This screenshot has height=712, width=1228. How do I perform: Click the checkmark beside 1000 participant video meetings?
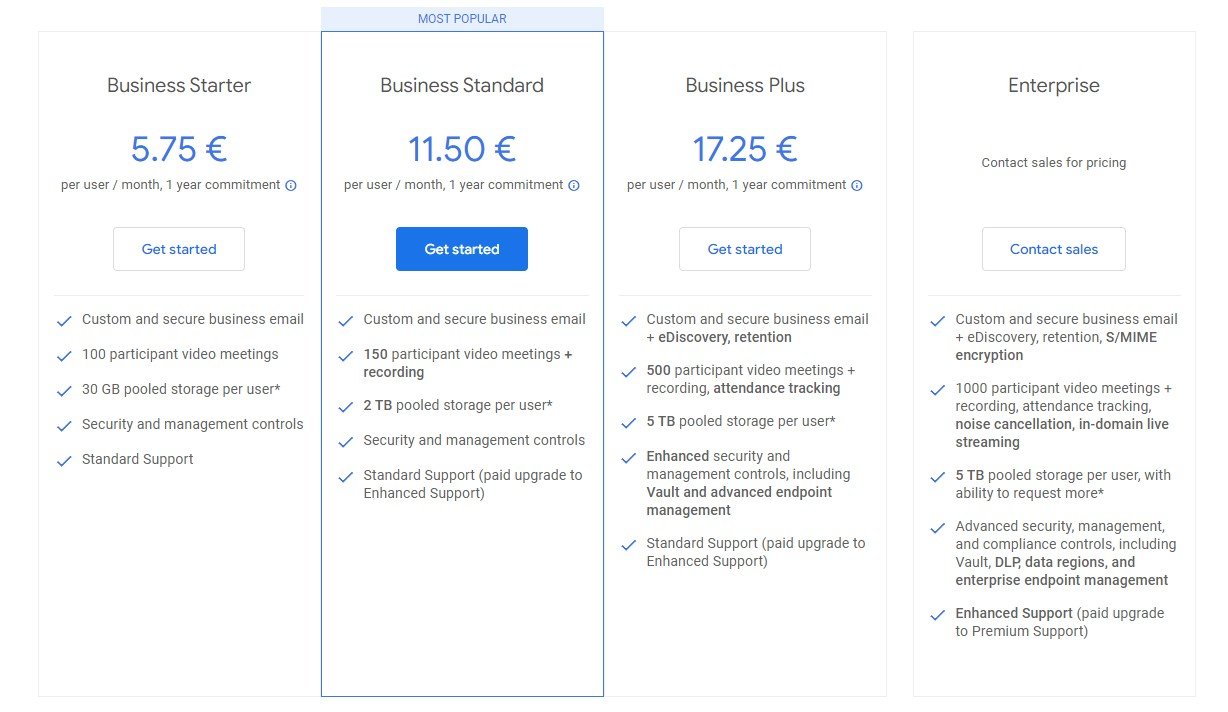(937, 390)
